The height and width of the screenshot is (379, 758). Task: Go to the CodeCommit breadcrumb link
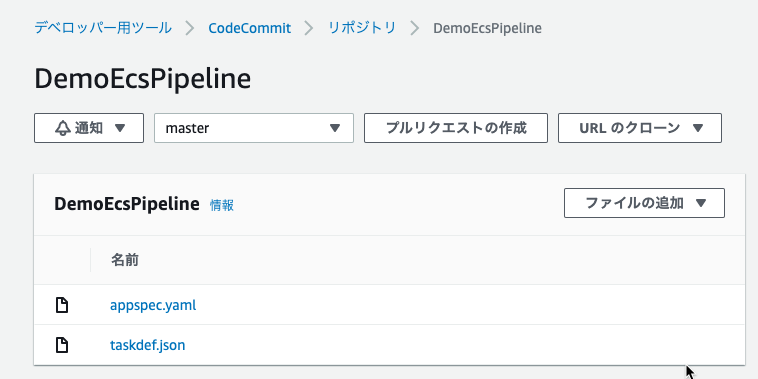pyautogui.click(x=249, y=28)
